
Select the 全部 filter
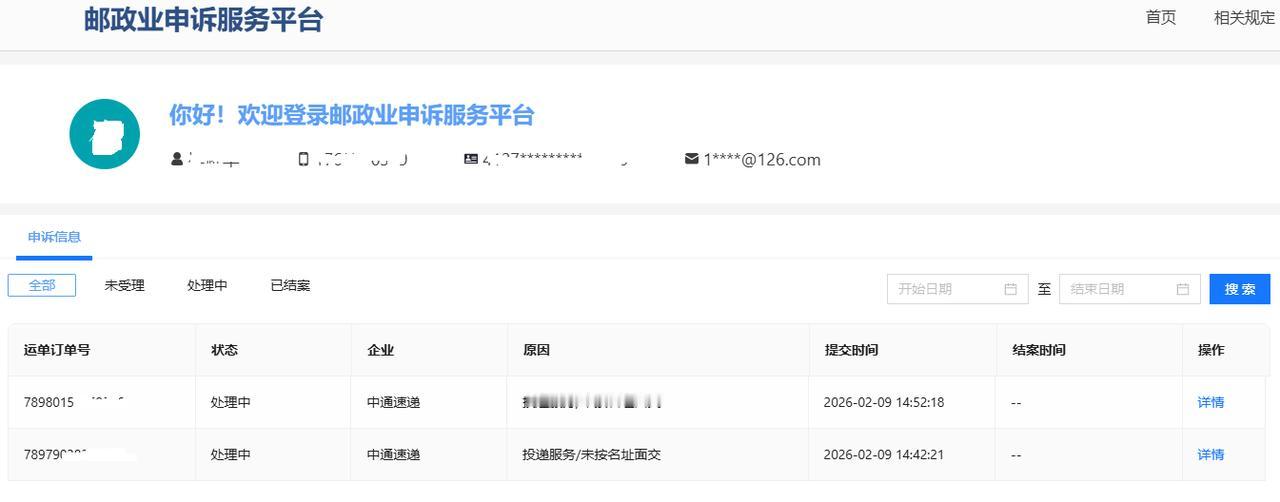[42, 285]
